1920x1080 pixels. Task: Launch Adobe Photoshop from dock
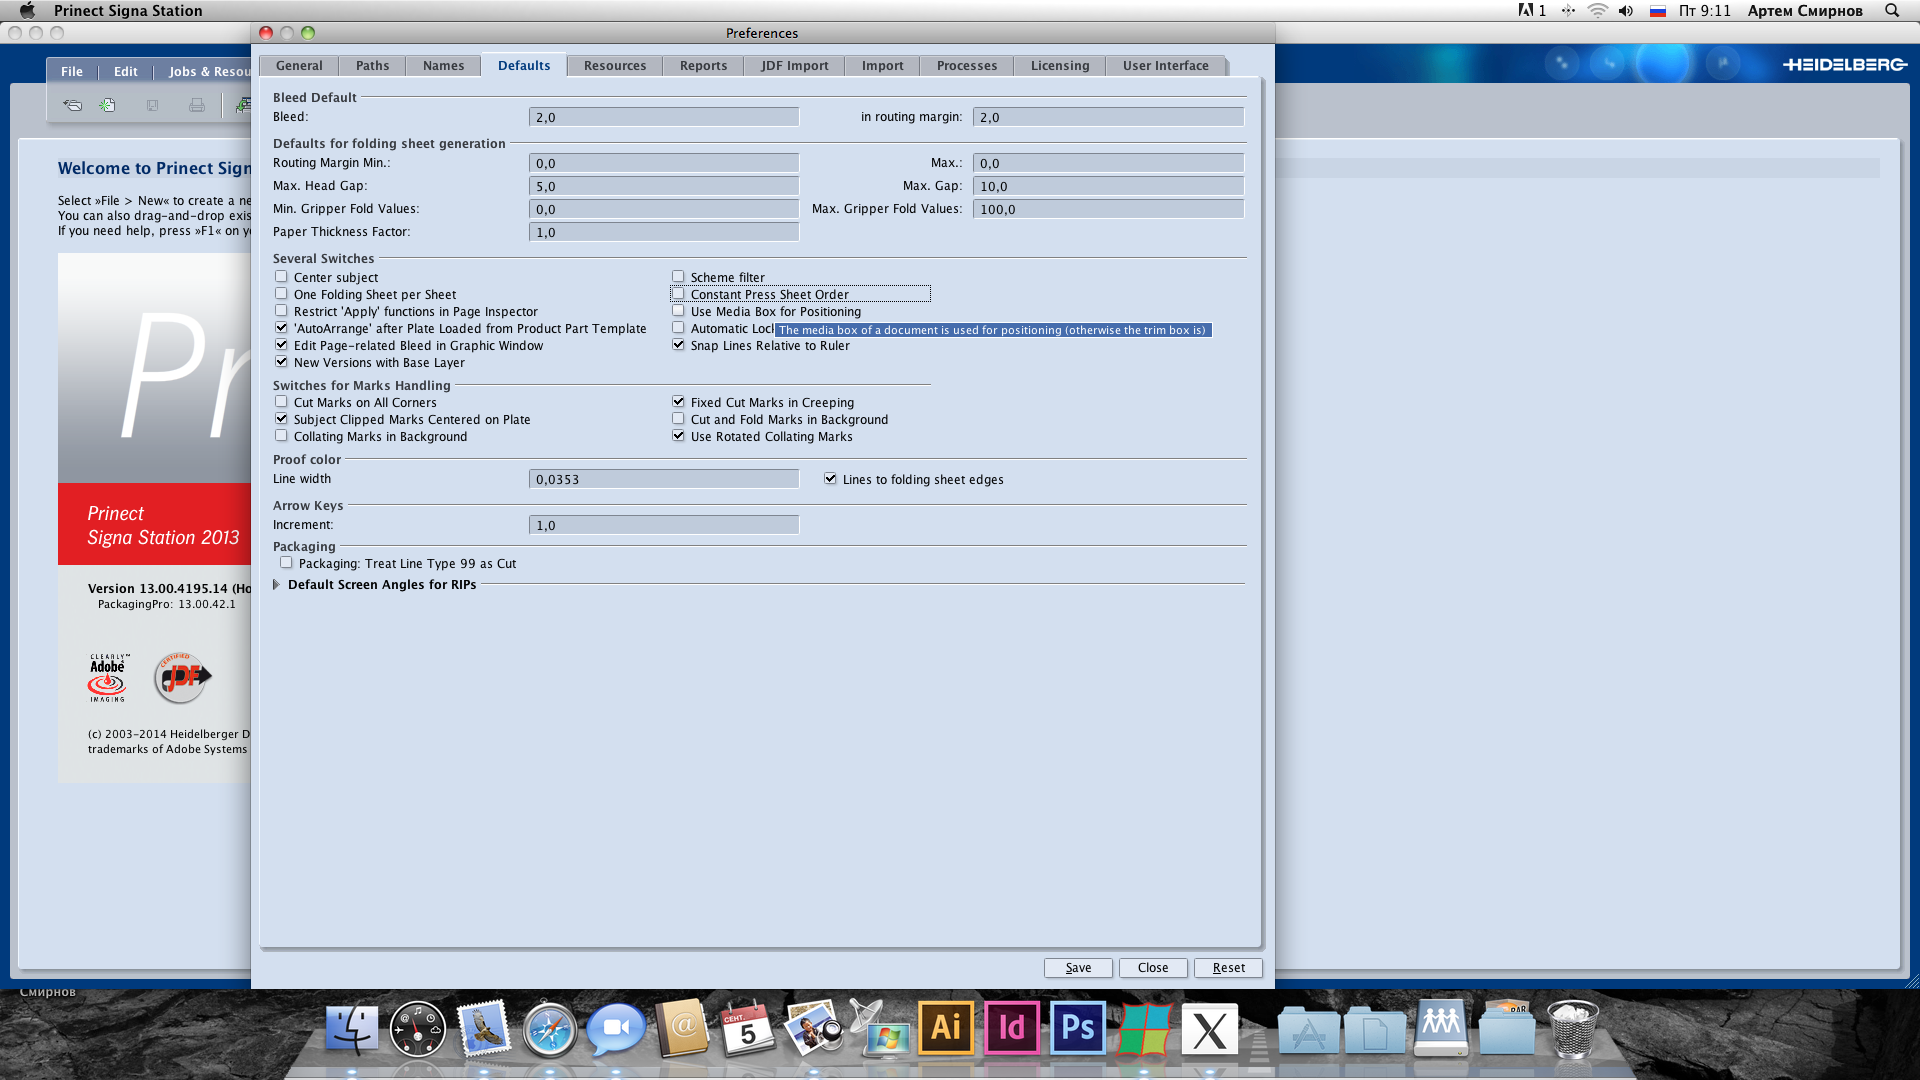1078,1027
